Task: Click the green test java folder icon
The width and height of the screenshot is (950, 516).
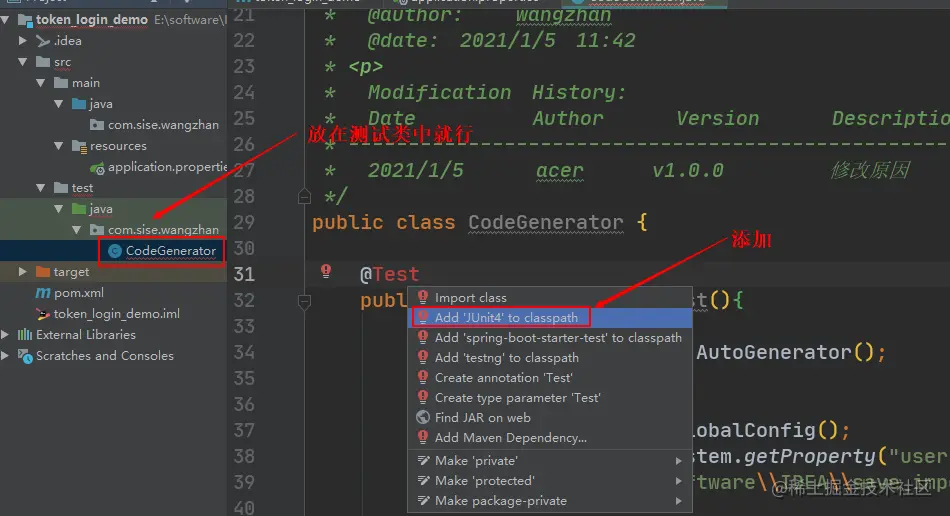Action: coord(79,209)
